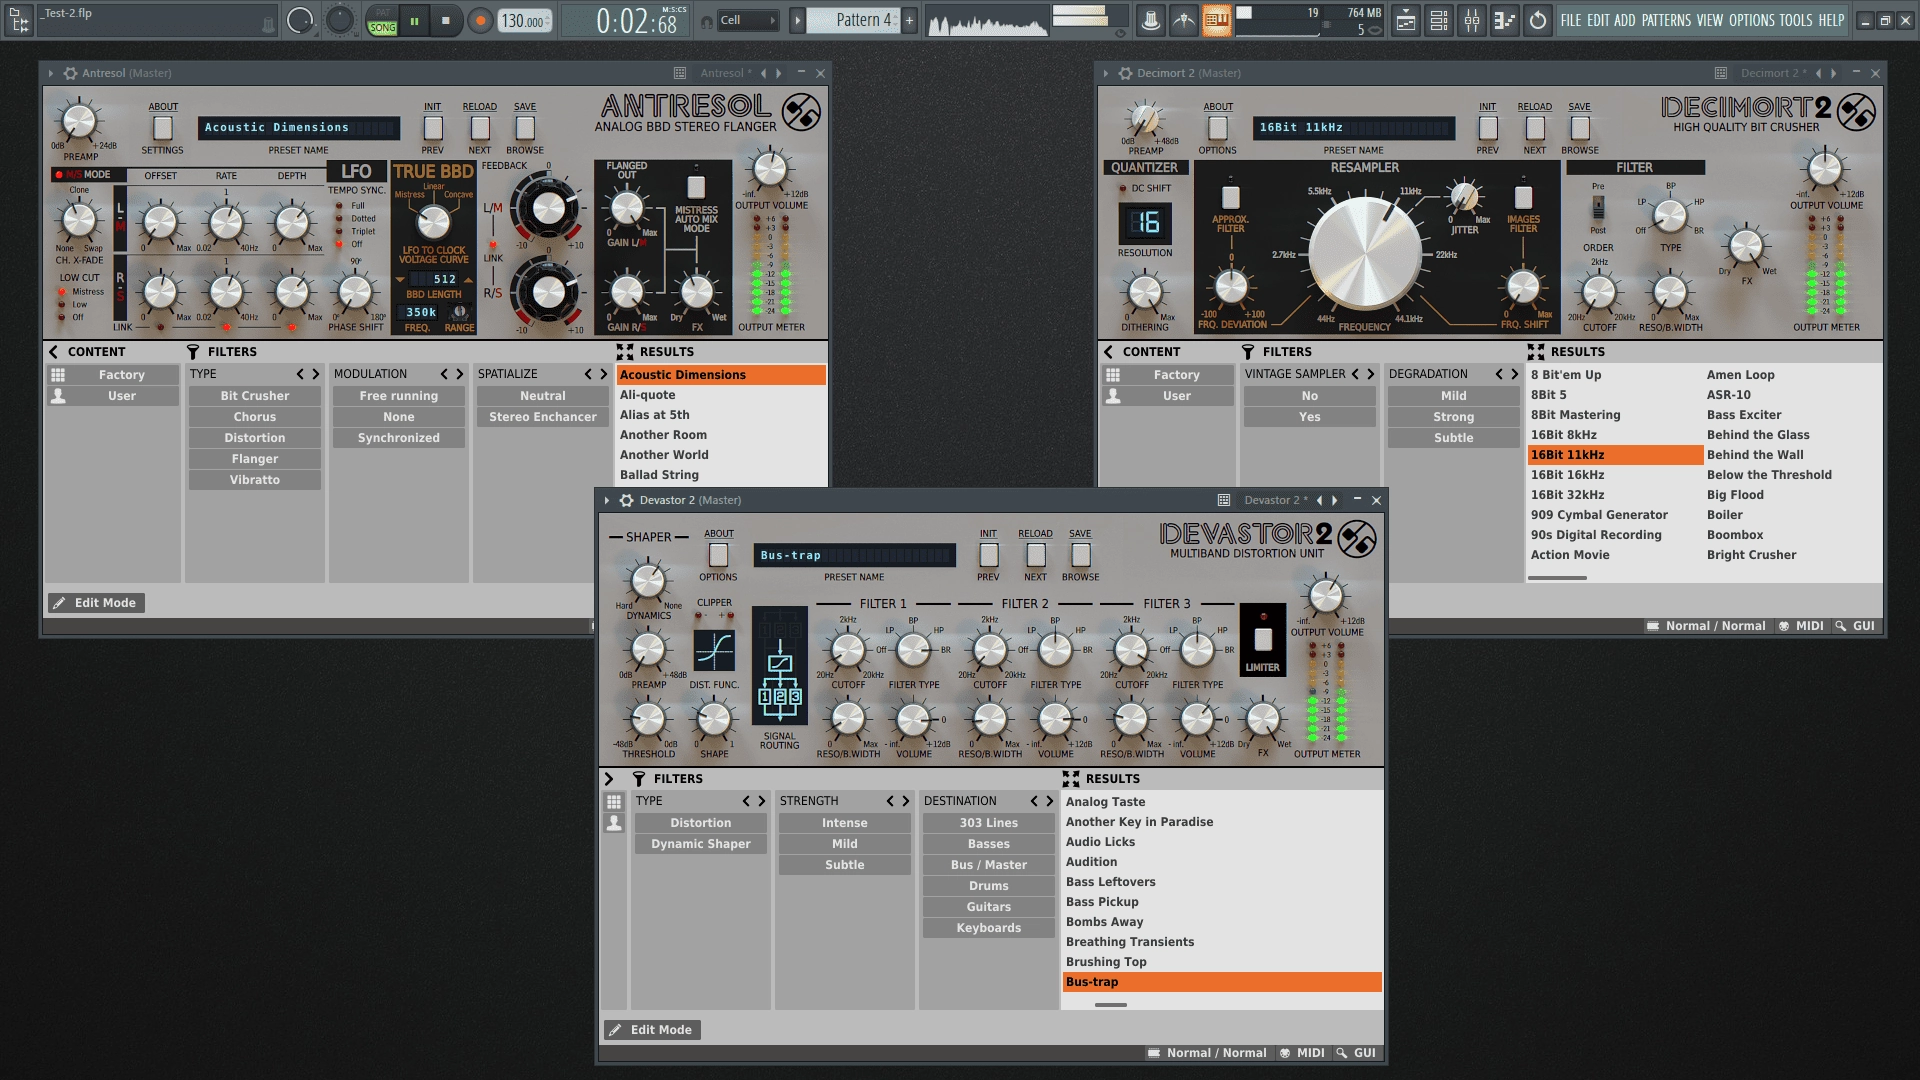
Task: Open the mixer from top toolbar
Action: point(1472,20)
